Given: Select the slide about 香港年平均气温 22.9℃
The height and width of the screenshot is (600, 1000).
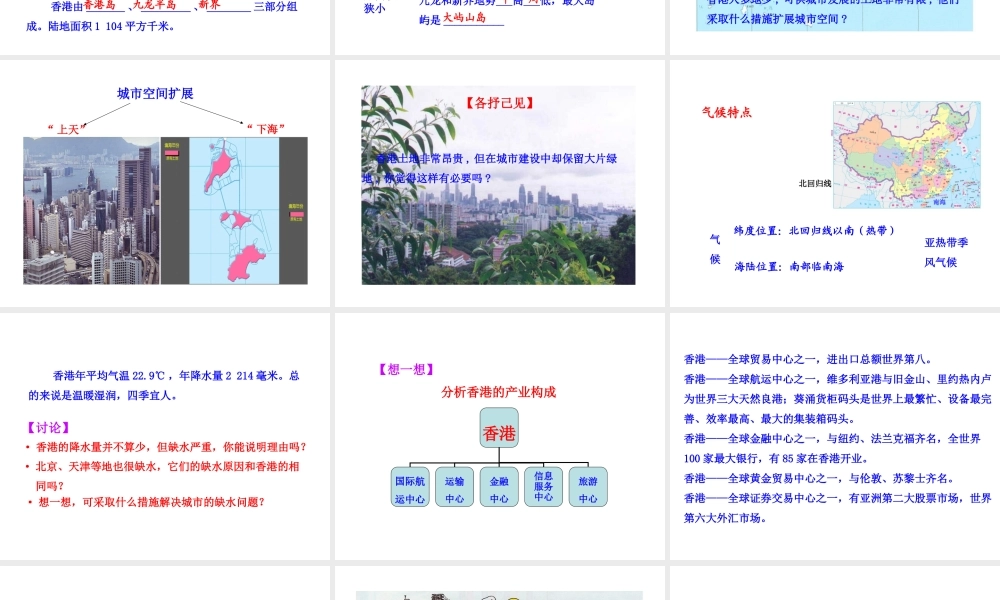Looking at the screenshot, I should coord(165,436).
